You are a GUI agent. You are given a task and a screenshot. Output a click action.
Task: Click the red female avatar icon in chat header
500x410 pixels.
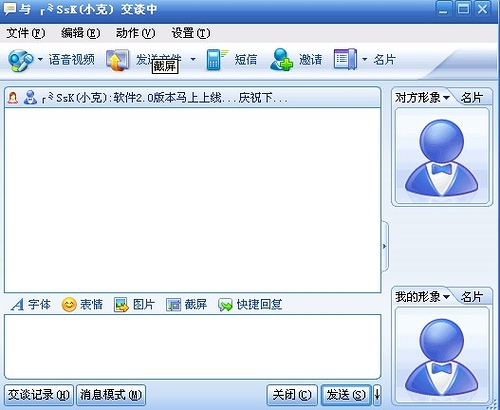pyautogui.click(x=13, y=98)
